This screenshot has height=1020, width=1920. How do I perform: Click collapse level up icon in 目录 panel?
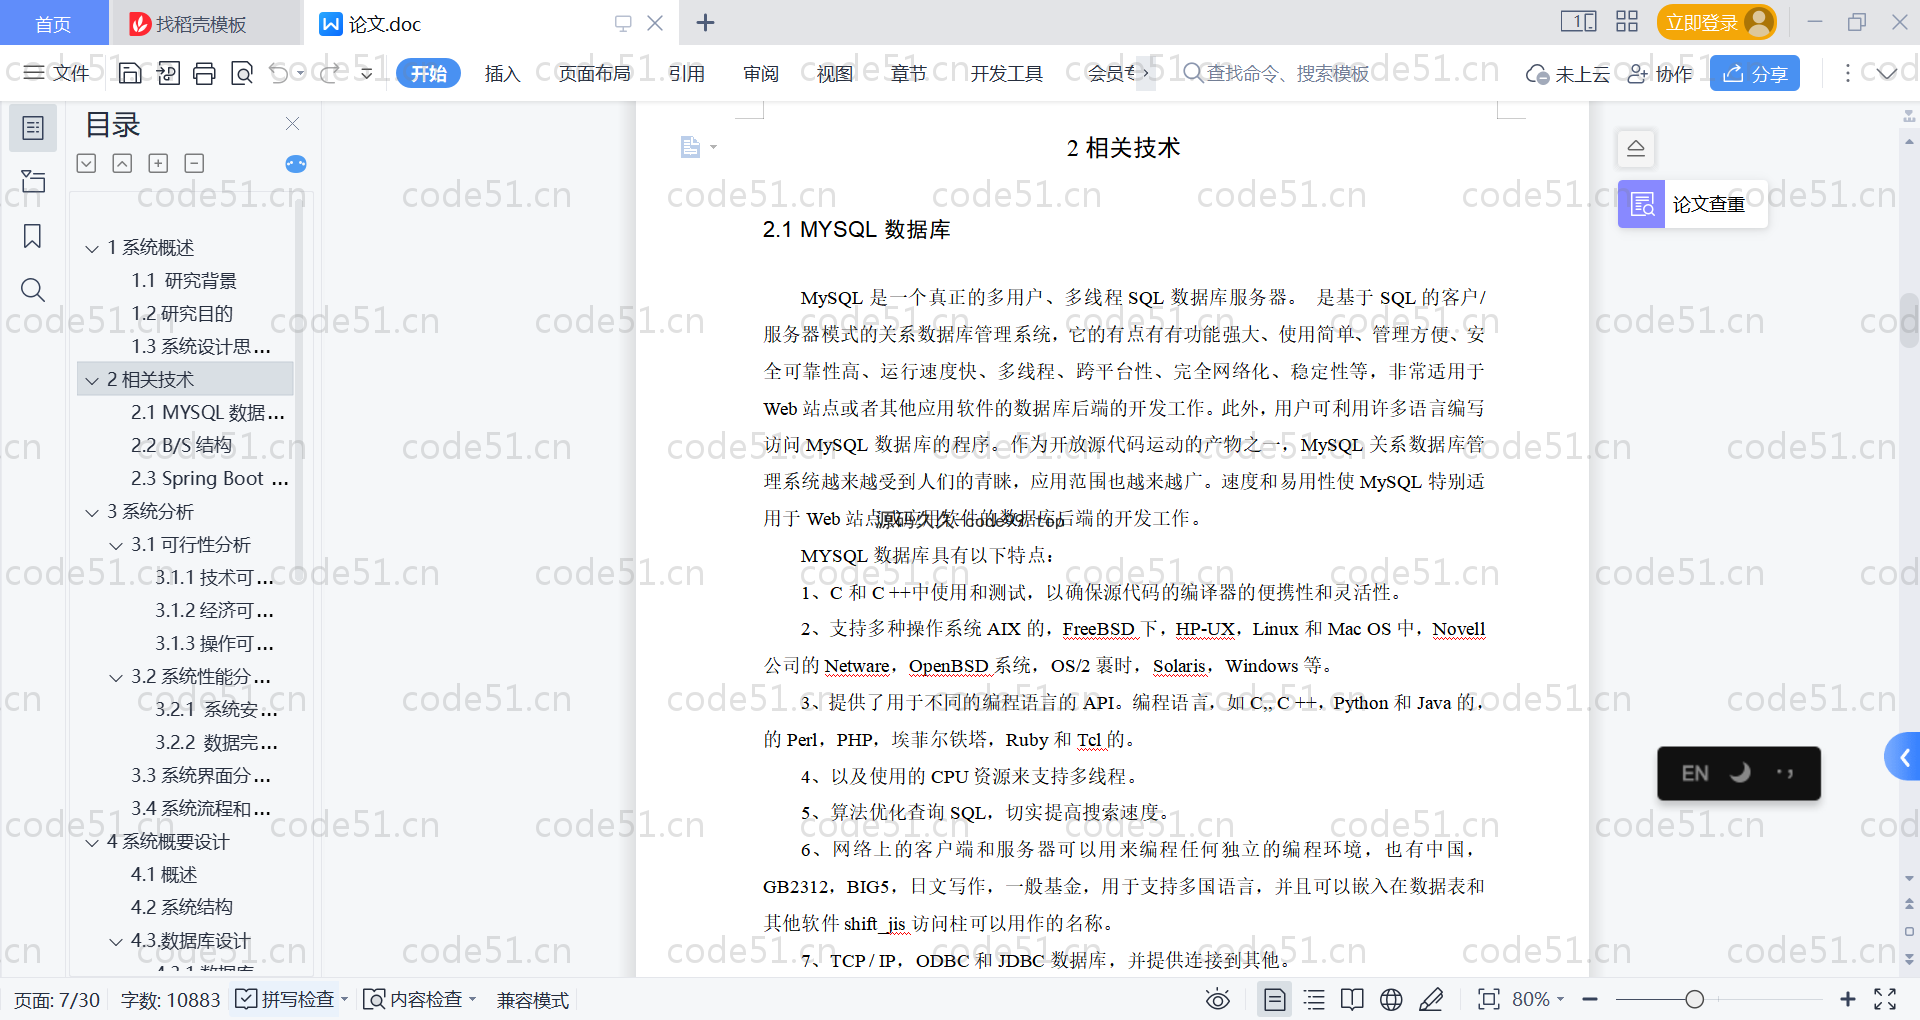pos(122,163)
